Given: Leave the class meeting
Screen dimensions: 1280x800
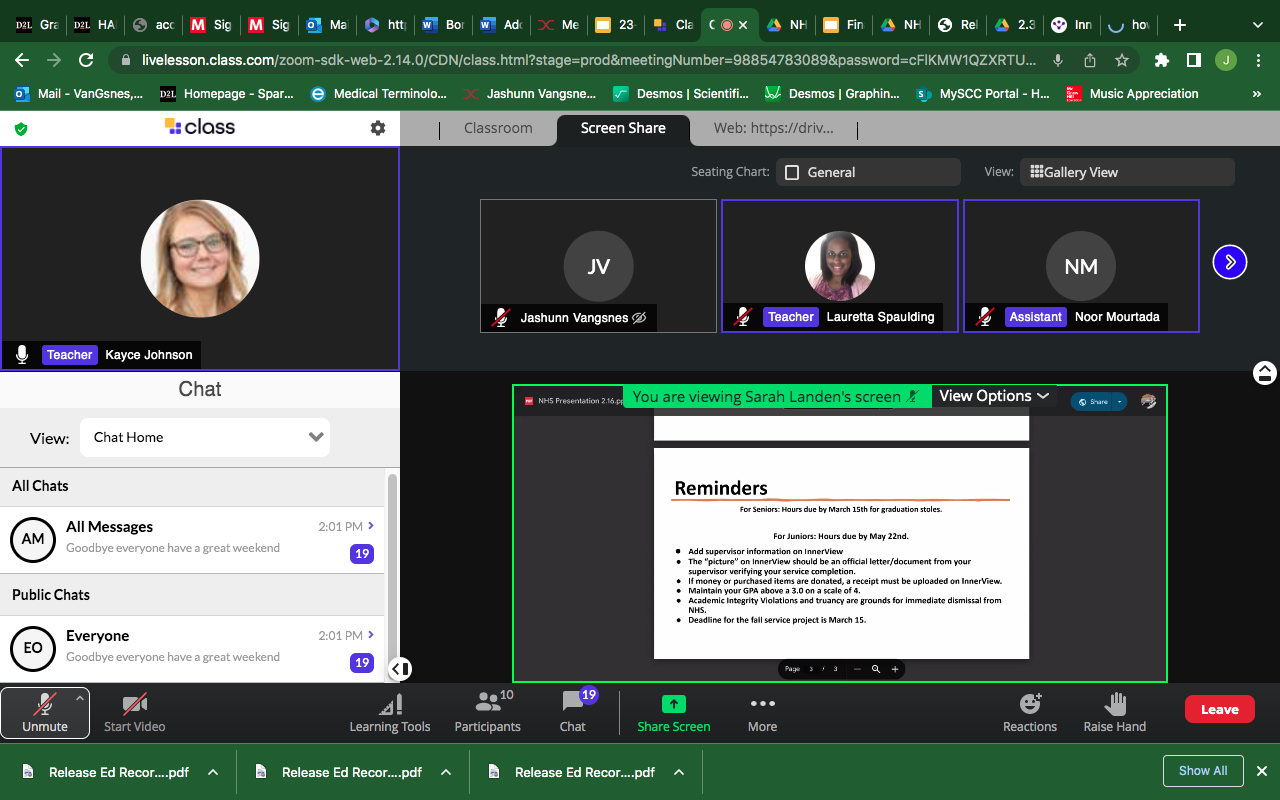Looking at the screenshot, I should pos(1219,709).
